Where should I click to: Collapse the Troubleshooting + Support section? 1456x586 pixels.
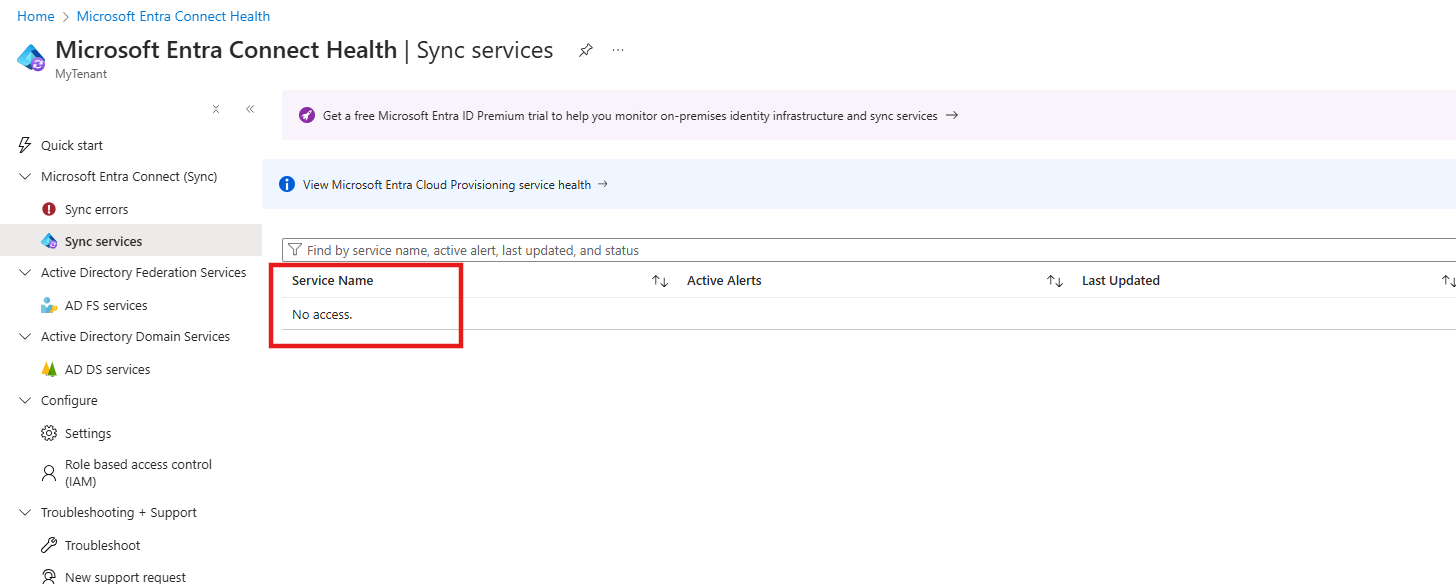tap(24, 512)
